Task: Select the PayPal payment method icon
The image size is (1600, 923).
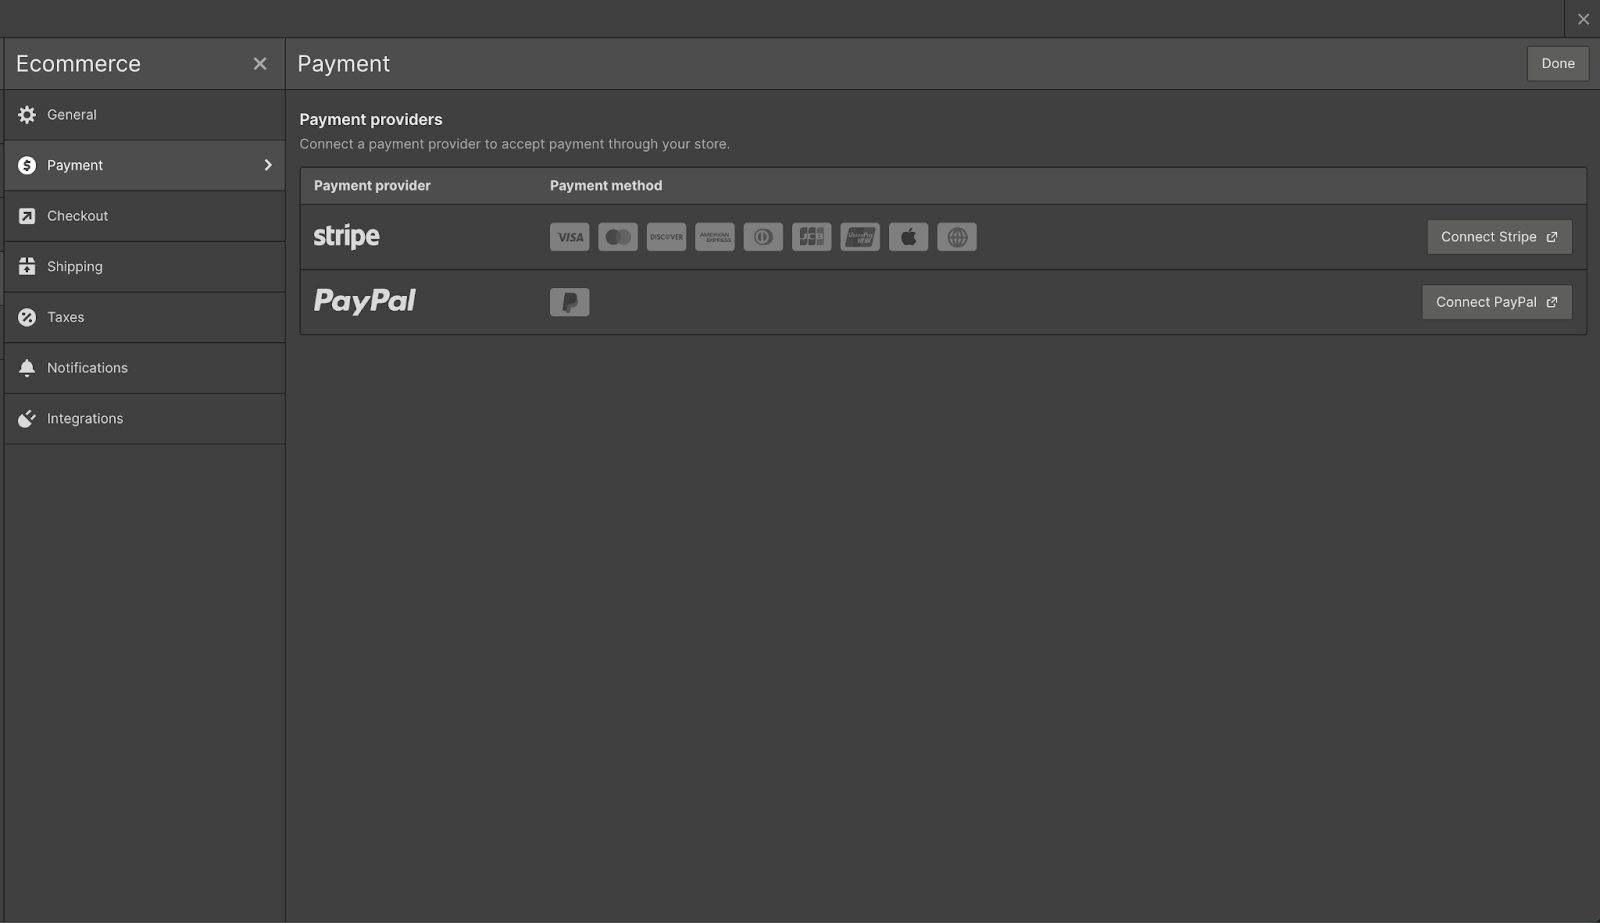Action: 569,301
